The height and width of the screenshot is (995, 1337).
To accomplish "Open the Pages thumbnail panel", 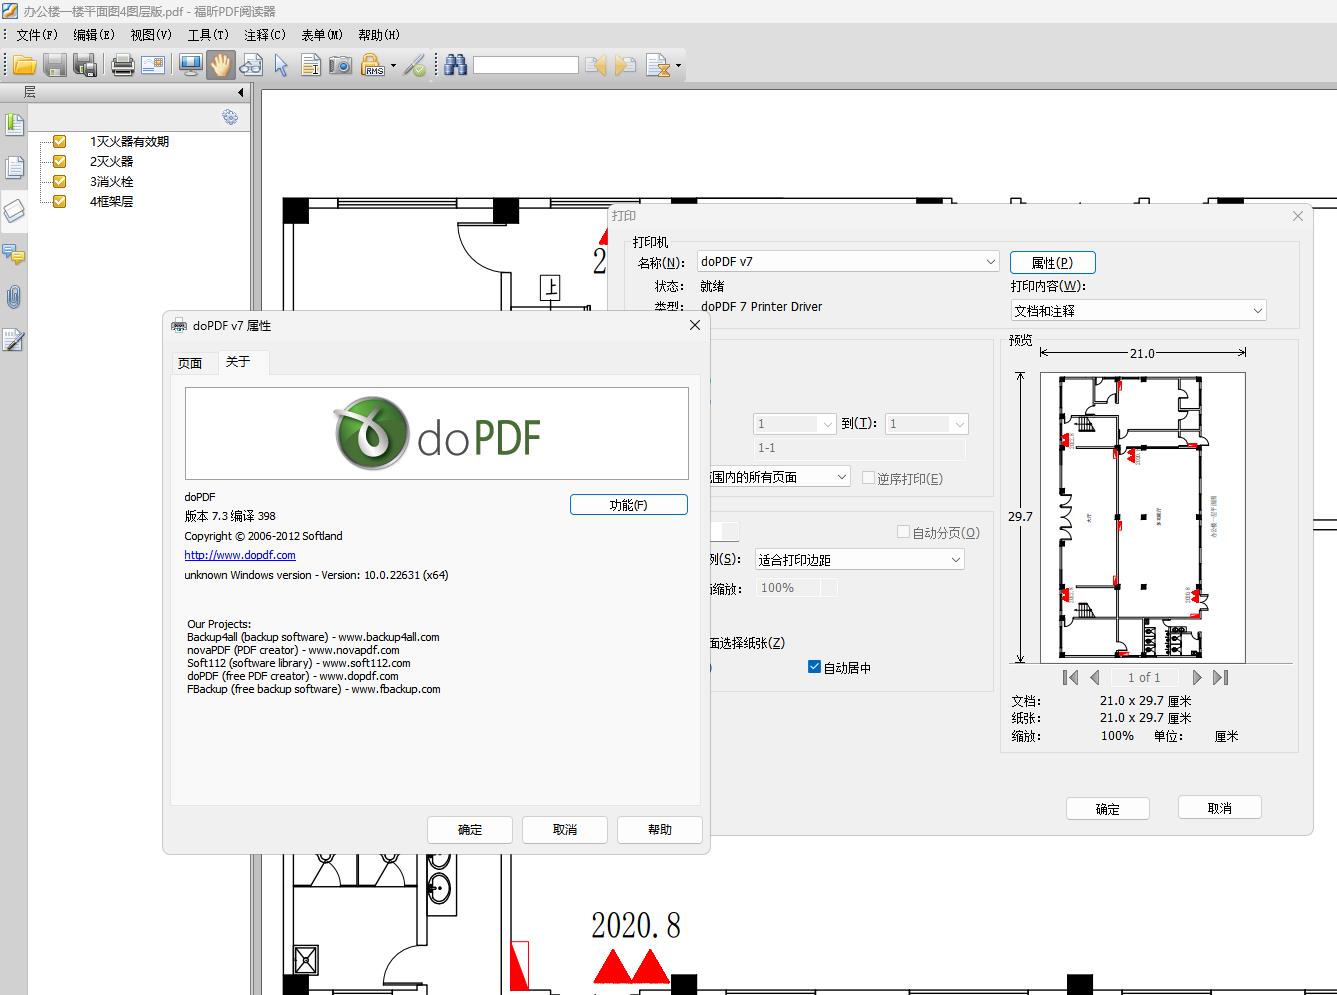I will [14, 168].
